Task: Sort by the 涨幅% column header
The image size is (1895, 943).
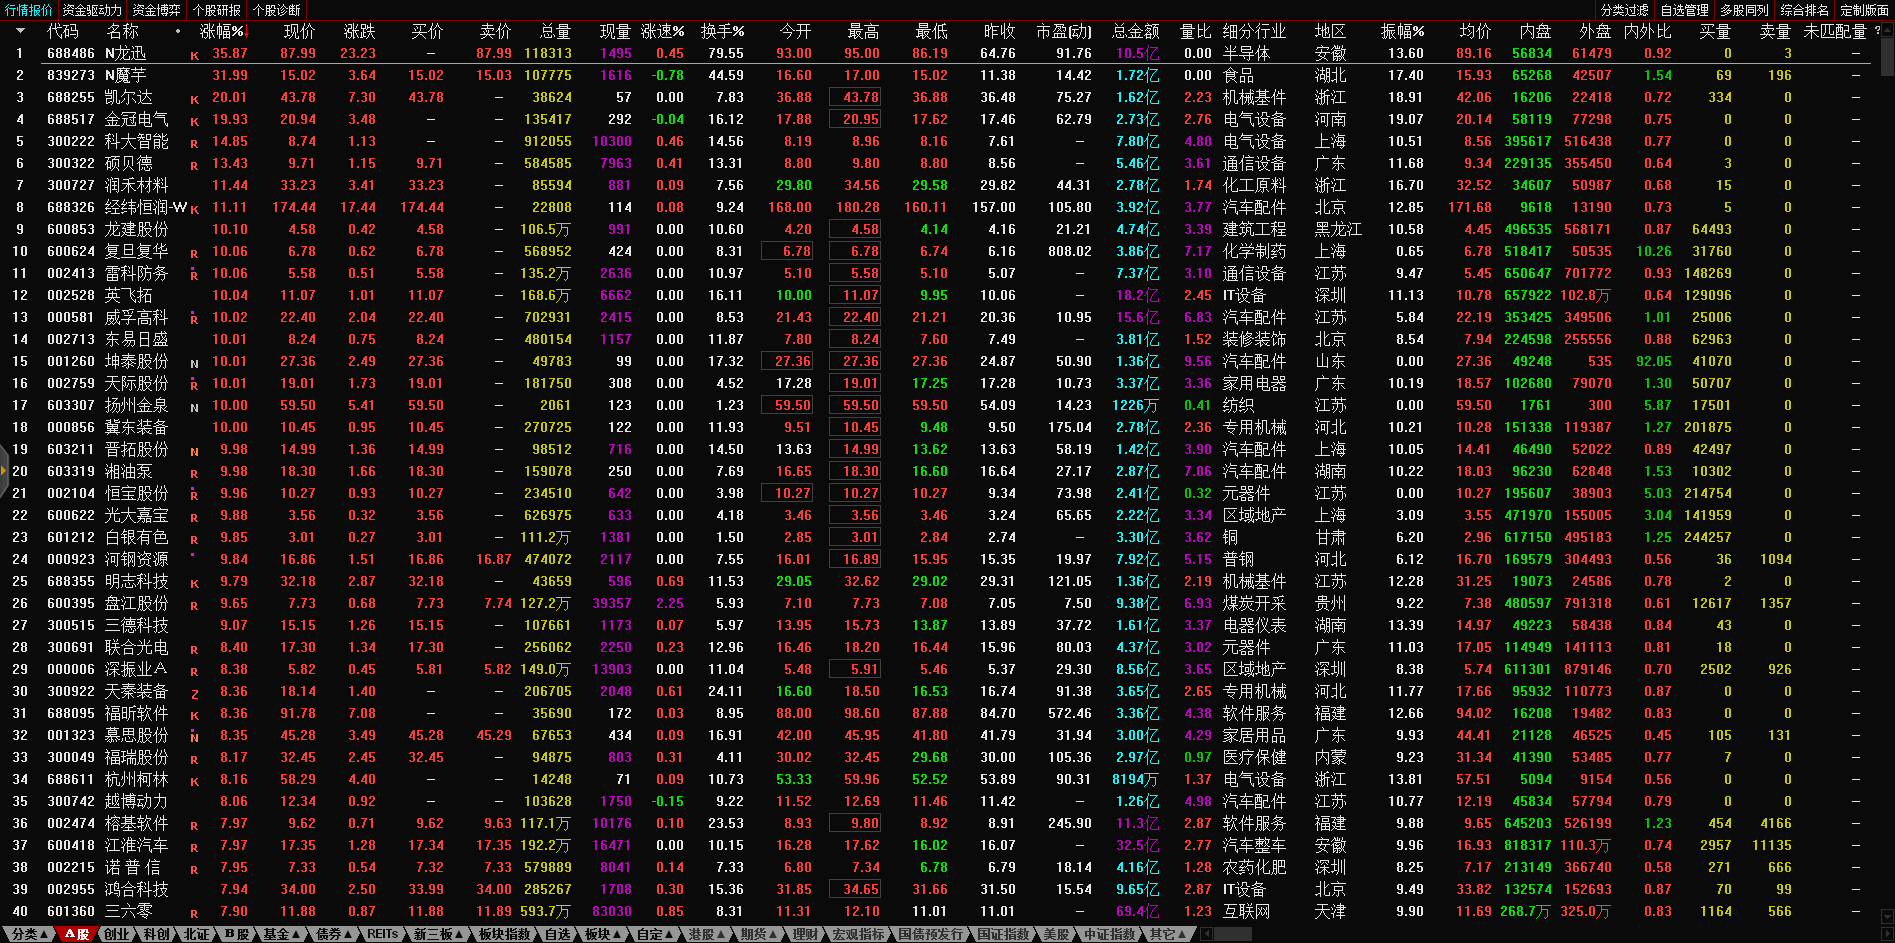Action: click(x=222, y=32)
